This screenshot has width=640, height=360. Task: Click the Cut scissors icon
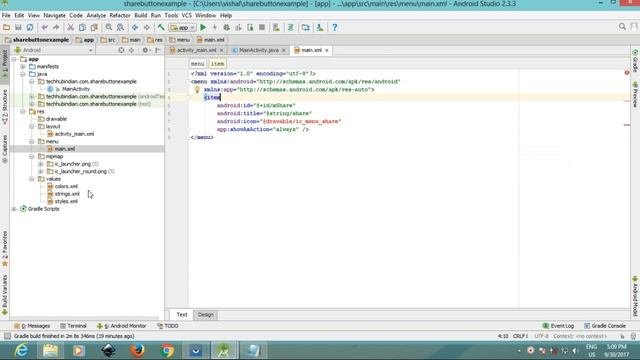point(70,27)
